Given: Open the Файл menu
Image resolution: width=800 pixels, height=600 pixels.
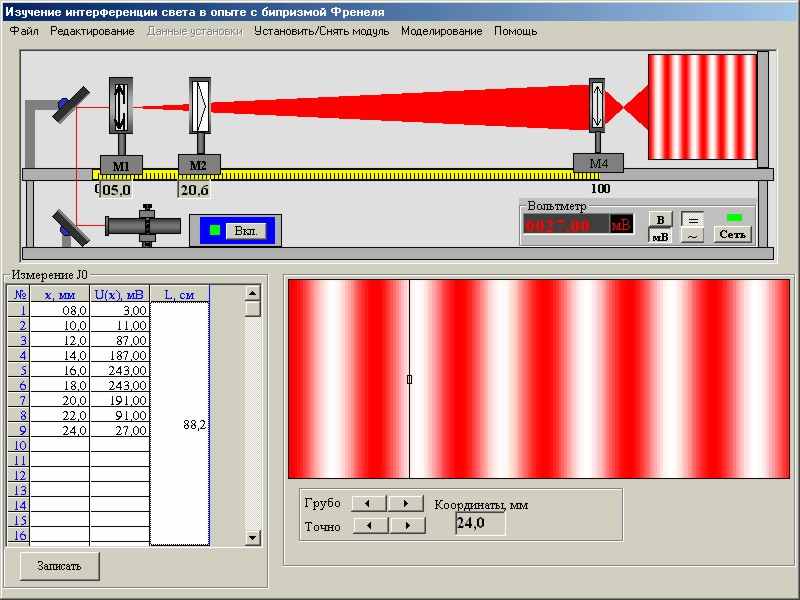Looking at the screenshot, I should pos(24,31).
